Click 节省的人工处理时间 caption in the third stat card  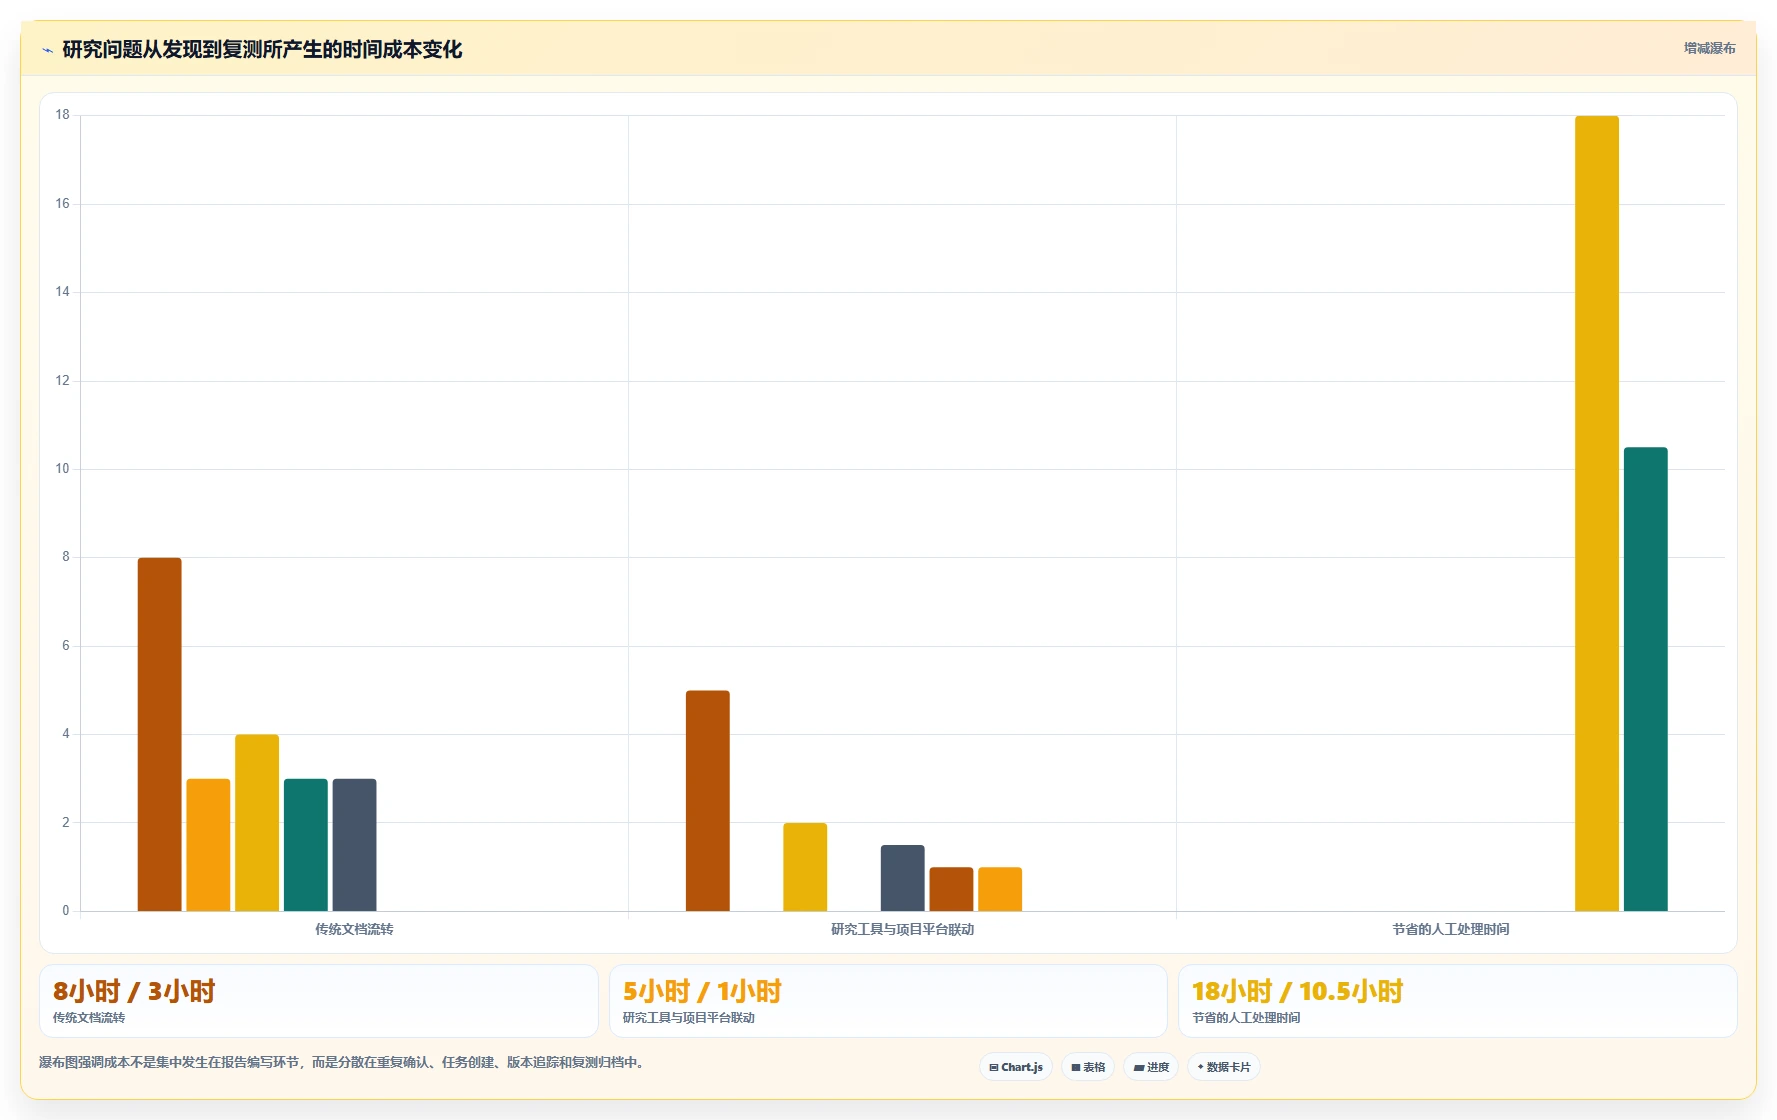1246,1018
